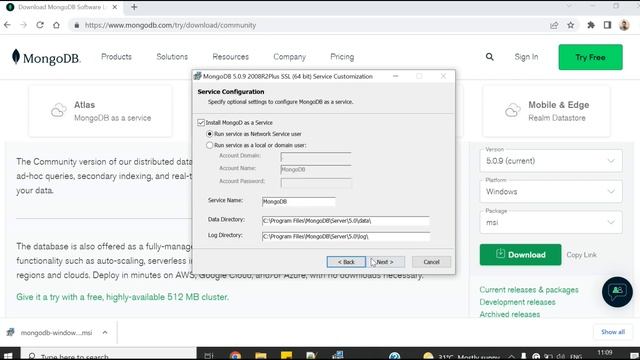Expand the downloaded file options chevron
The width and height of the screenshot is (640, 360).
tap(105, 332)
